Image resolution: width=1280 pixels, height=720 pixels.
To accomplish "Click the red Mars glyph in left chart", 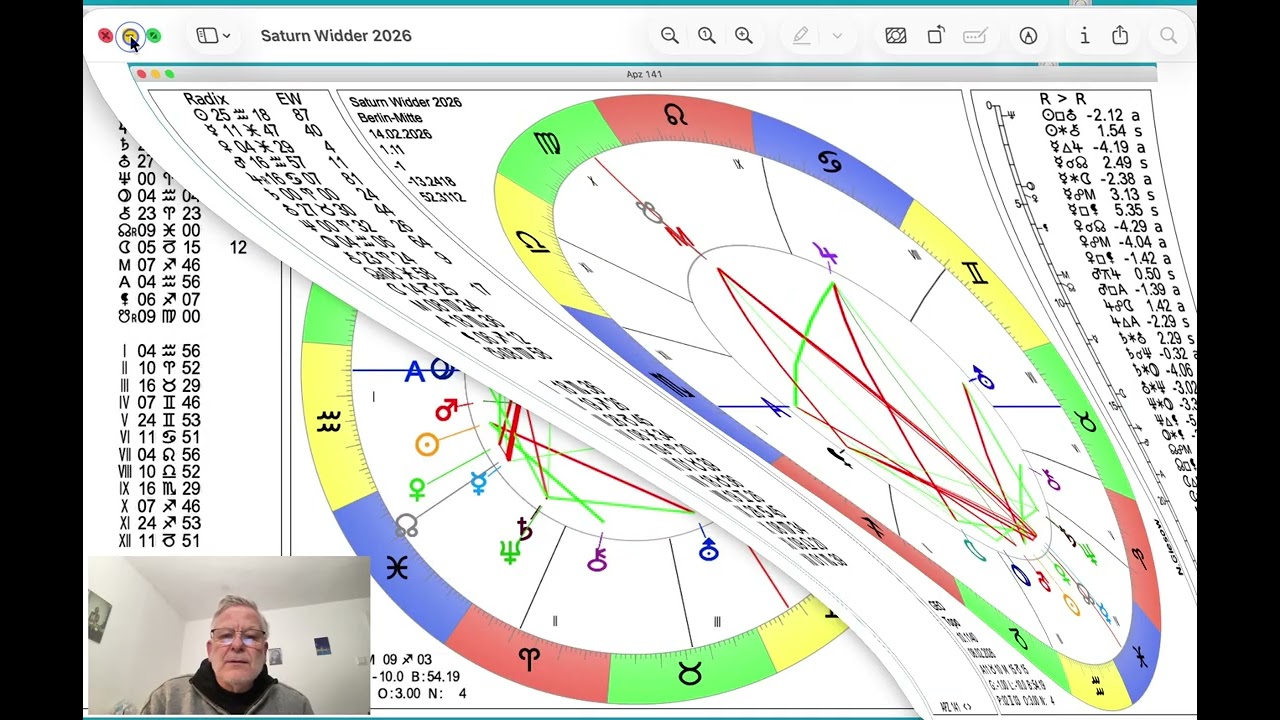I will click(446, 410).
